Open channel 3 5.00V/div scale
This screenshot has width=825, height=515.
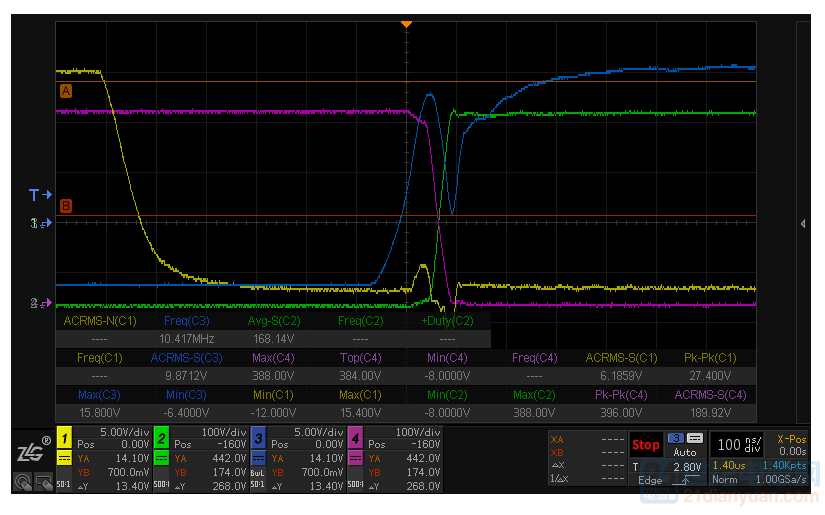(318, 432)
